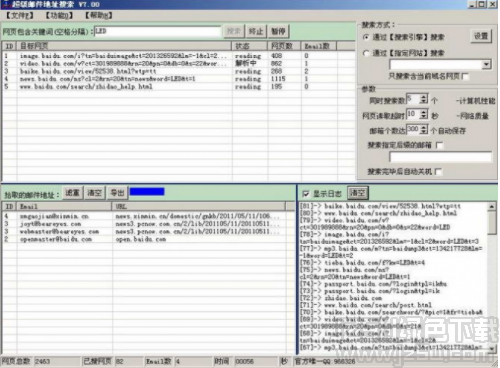This screenshot has height=368, width=500.
Task: Click the 终止 stop button
Action: [x=256, y=31]
